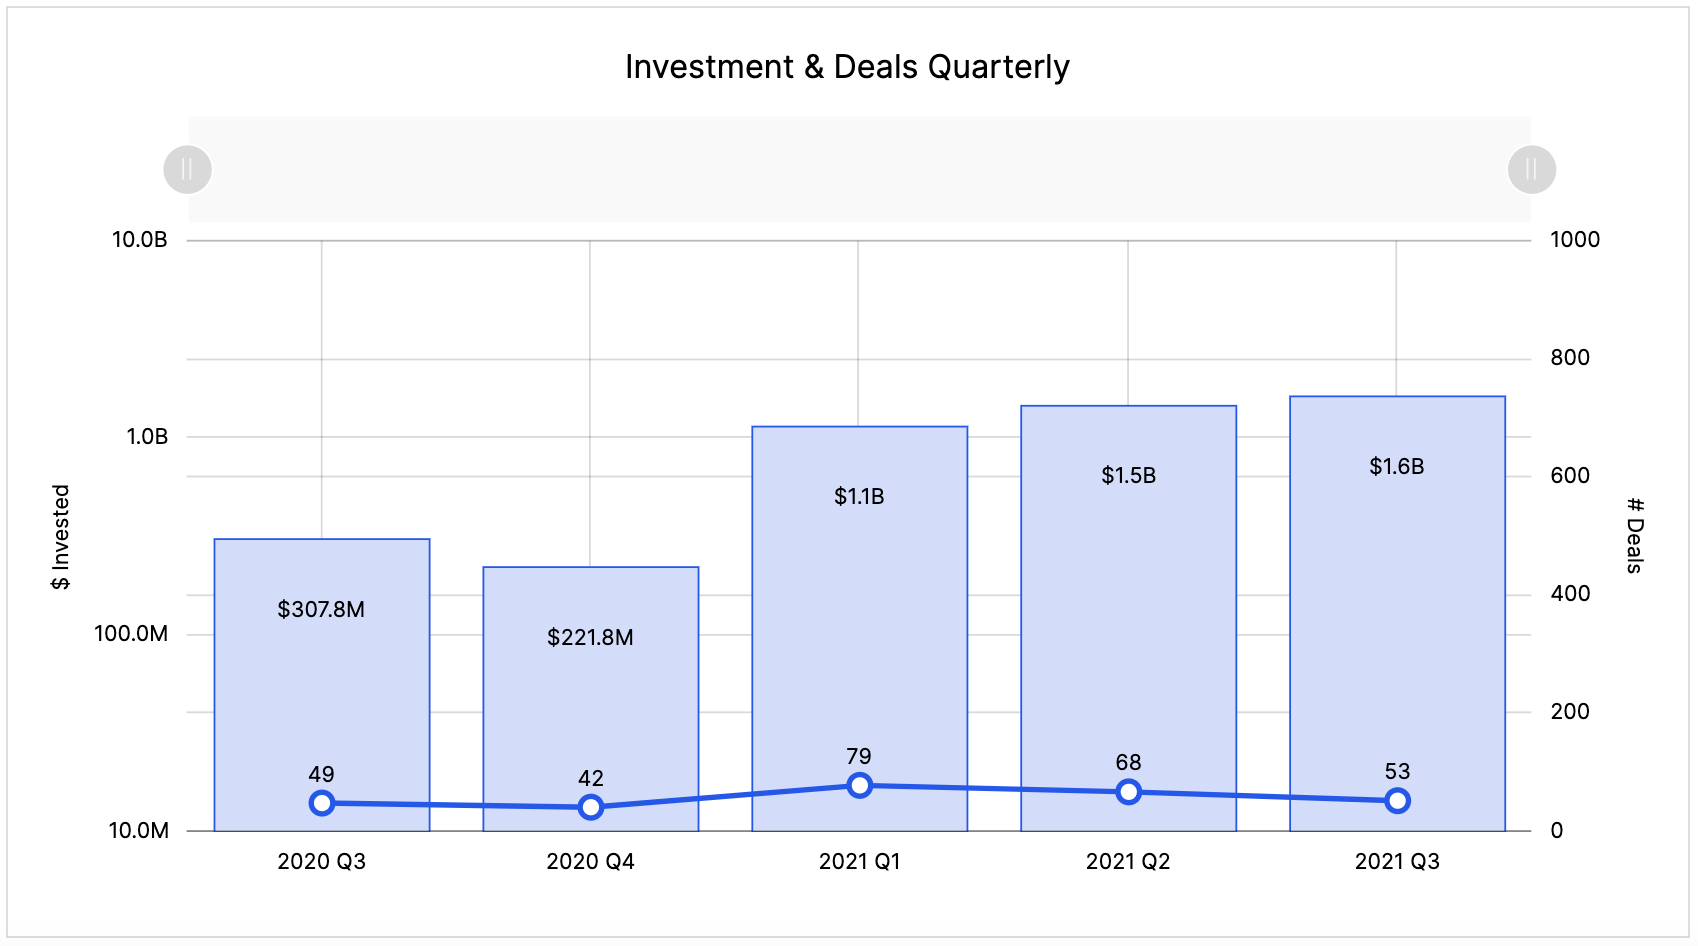Click the 2020 Q4 investment bar
1698x946 pixels.
click(590, 700)
